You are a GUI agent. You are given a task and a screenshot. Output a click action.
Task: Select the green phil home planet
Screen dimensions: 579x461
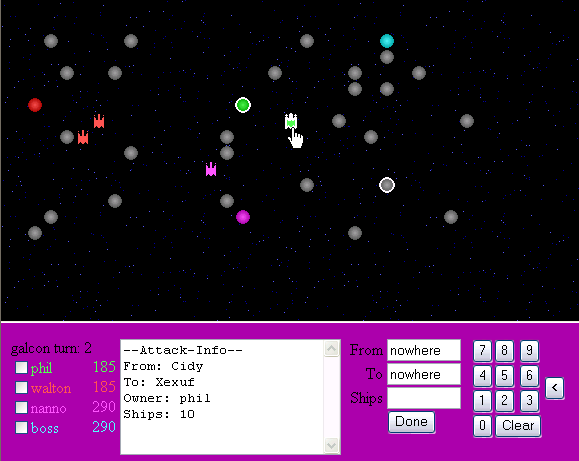pos(243,105)
